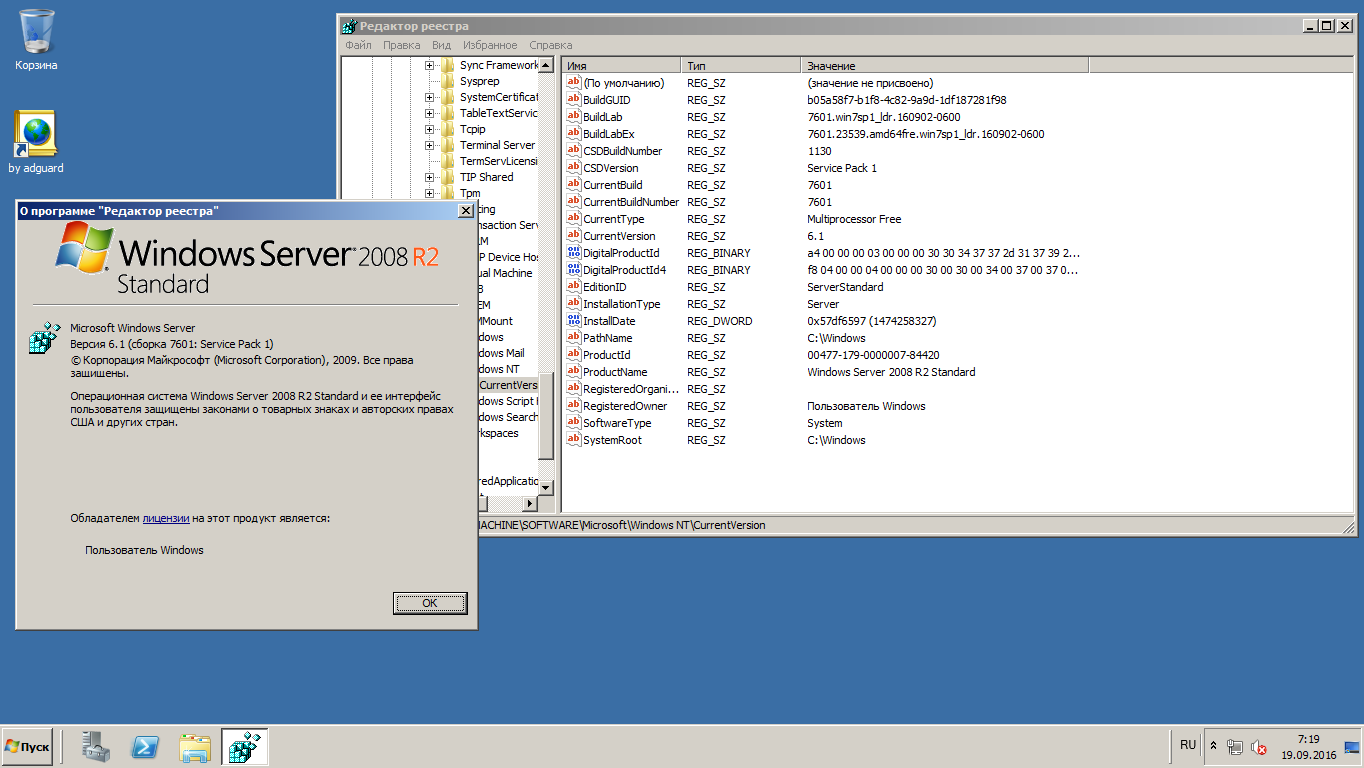Expand the SystemCertificates tree node
The width and height of the screenshot is (1364, 768).
pyautogui.click(x=430, y=97)
